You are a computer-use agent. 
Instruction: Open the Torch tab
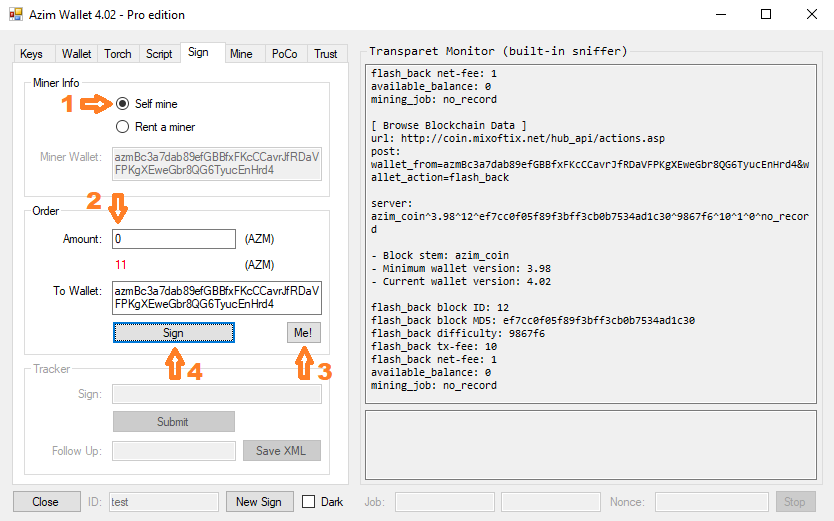coord(118,54)
